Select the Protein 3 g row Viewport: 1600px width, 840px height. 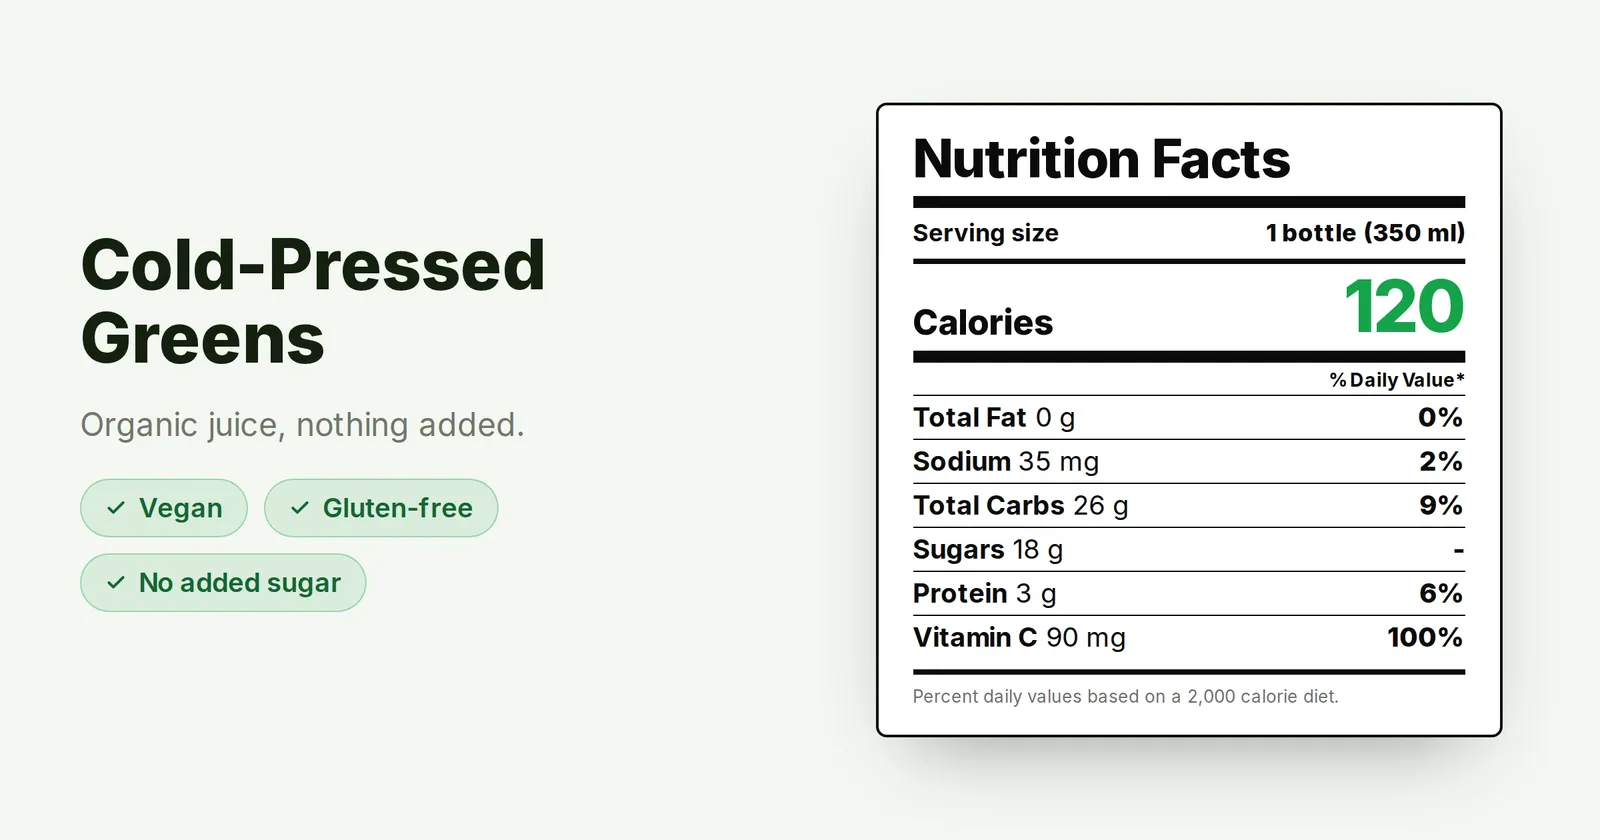click(1189, 594)
